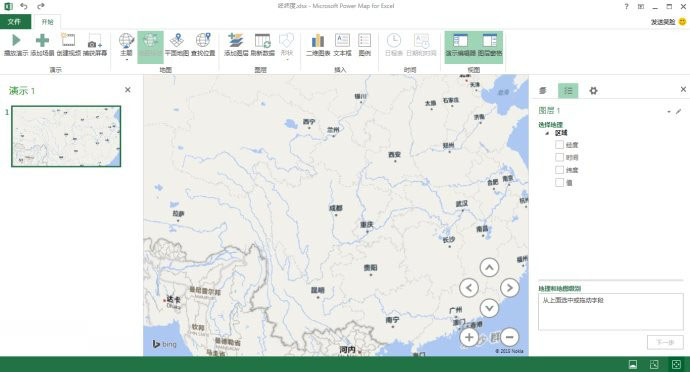This screenshot has width=690, height=372.
Task: Click the undo arrow in title bar
Action: coord(24,6)
